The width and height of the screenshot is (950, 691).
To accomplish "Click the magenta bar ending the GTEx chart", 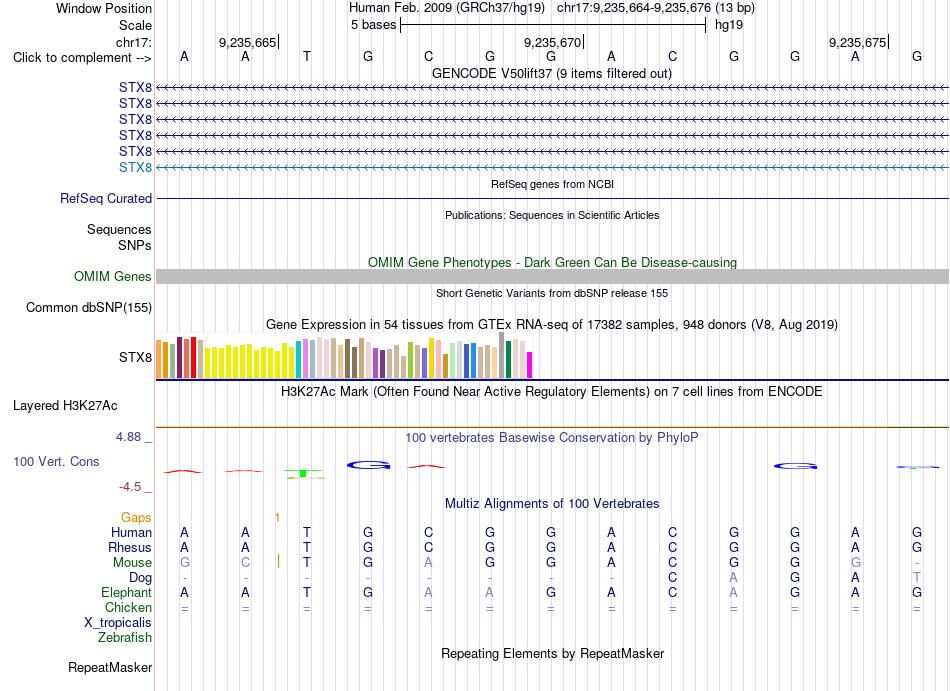I will coord(530,365).
